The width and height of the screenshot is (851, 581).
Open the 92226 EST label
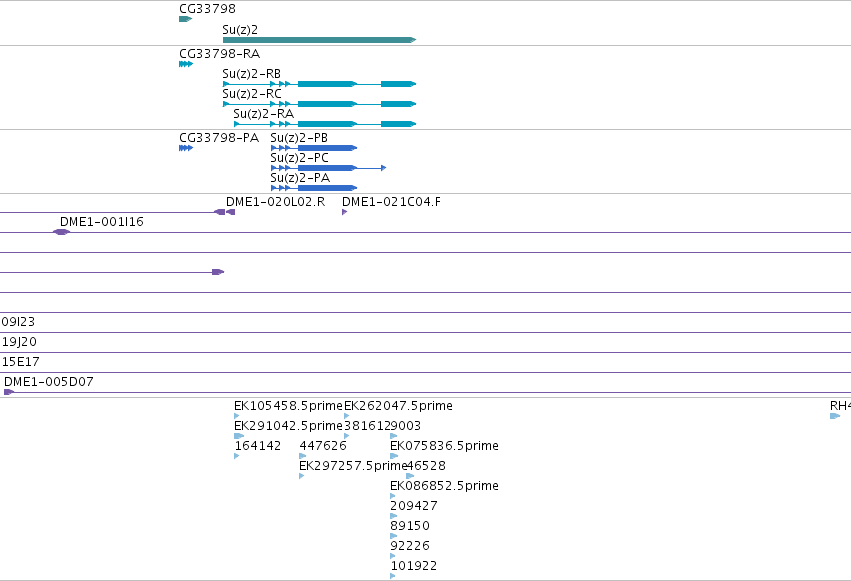pyautogui.click(x=410, y=546)
